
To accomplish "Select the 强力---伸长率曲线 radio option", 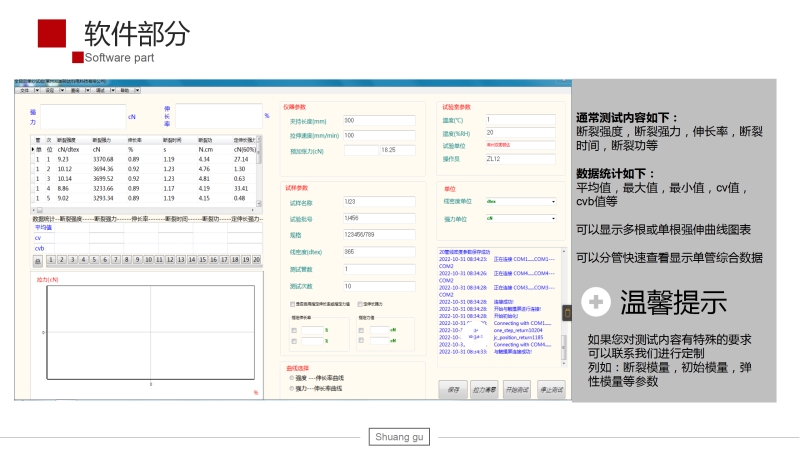I will tap(291, 387).
